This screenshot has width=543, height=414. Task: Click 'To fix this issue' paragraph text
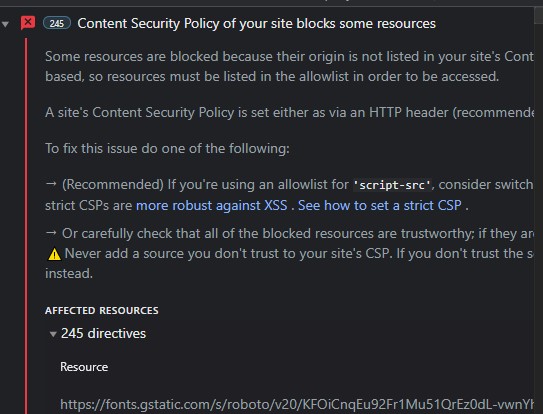pos(167,149)
